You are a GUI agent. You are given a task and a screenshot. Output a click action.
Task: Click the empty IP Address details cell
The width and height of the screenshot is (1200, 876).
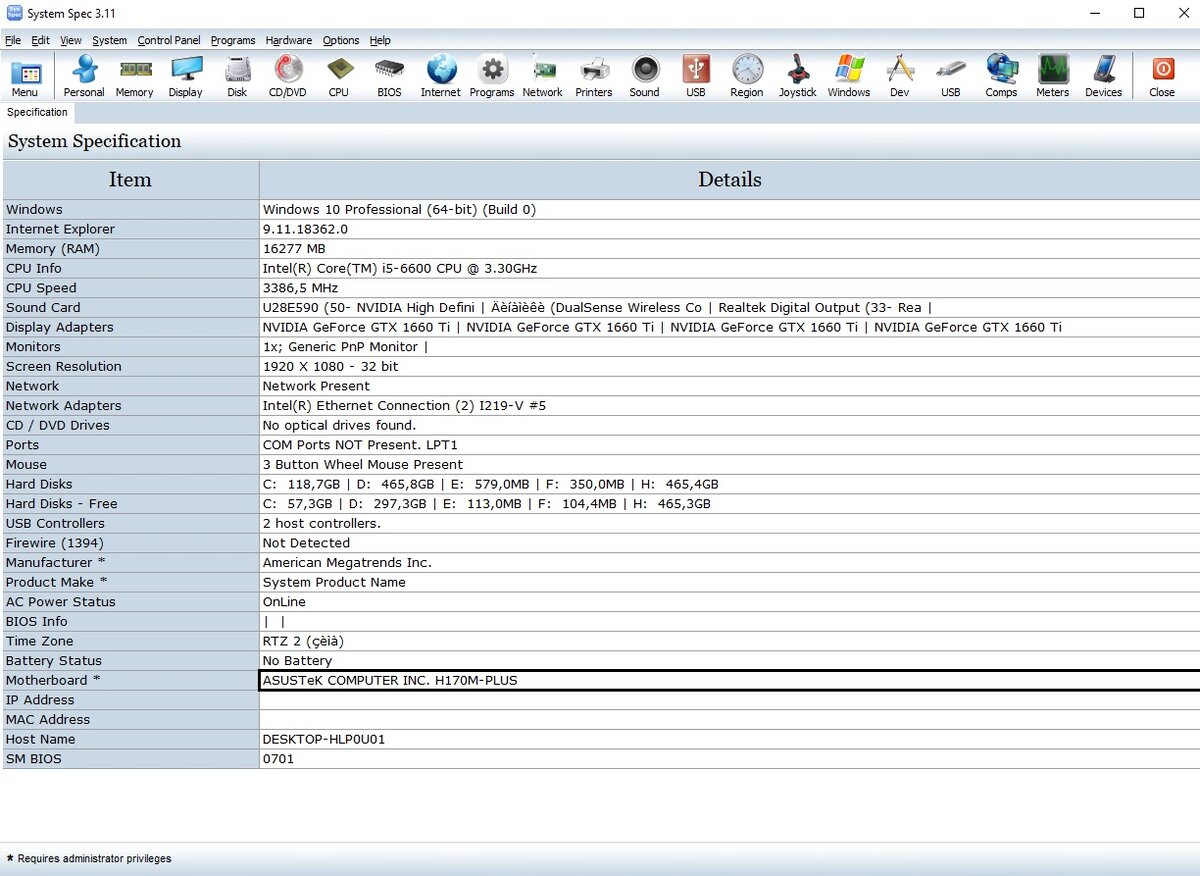coord(730,700)
